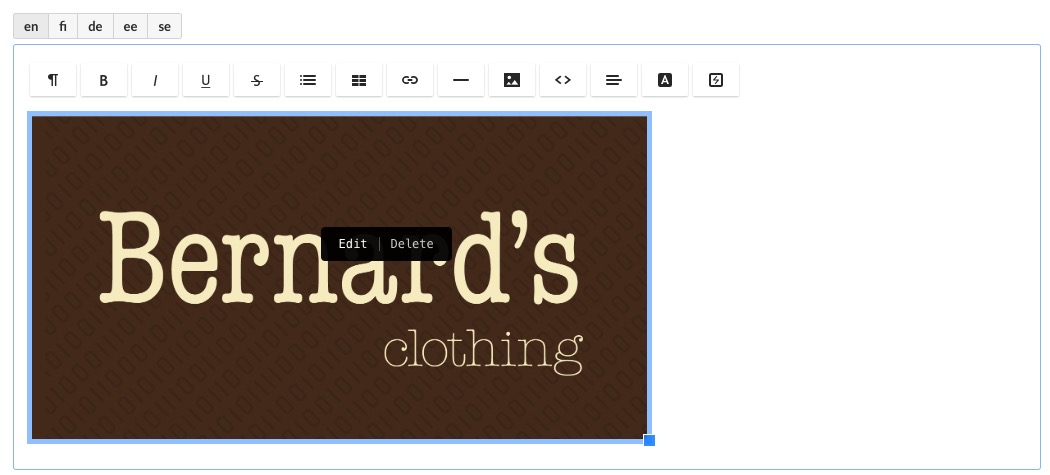
Task: Open the lists tool
Action: point(307,80)
